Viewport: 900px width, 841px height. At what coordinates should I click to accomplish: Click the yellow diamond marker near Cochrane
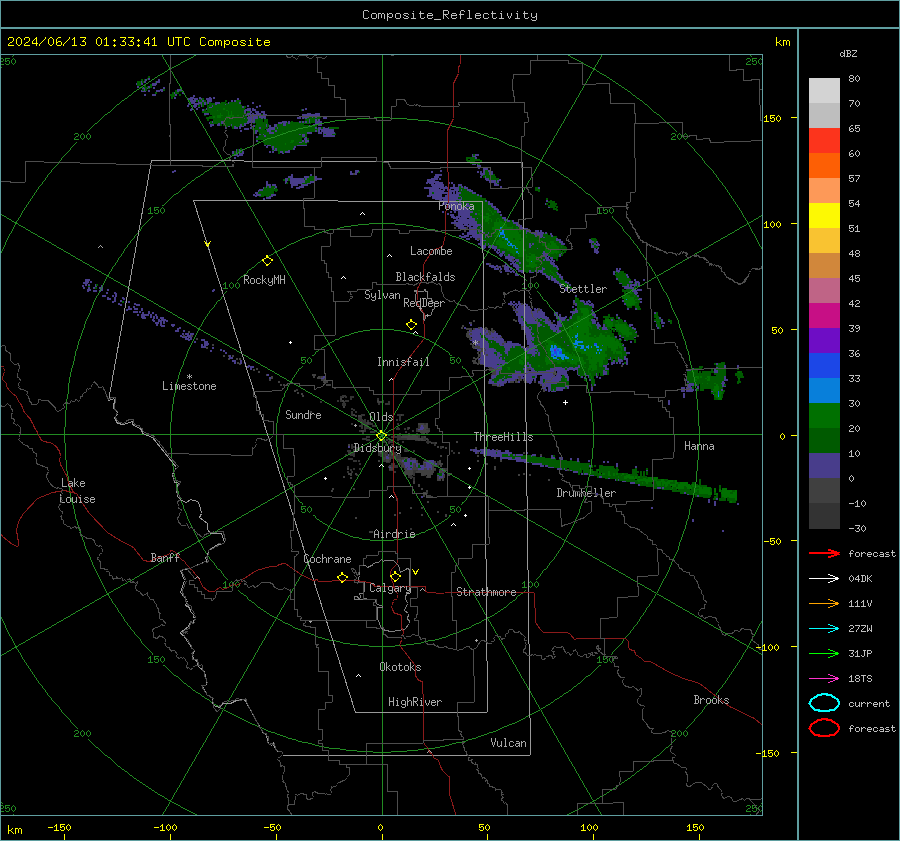[x=343, y=577]
